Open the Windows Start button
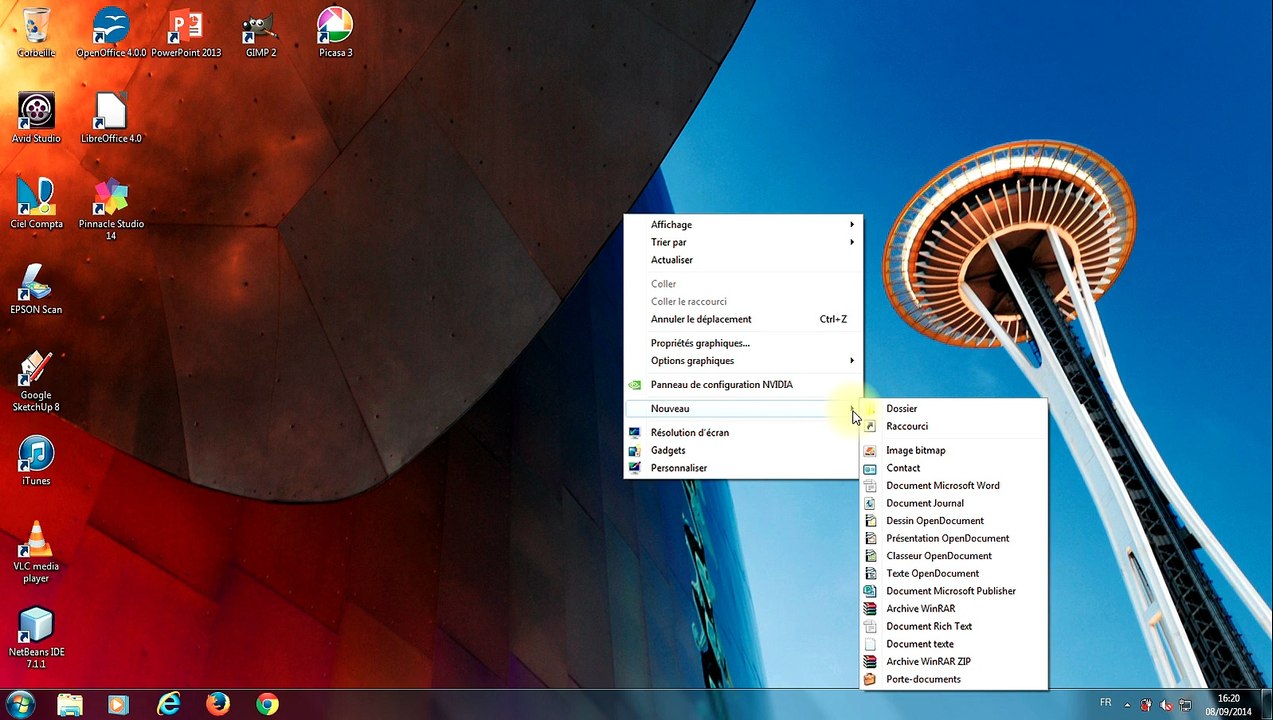1273x720 pixels. [x=20, y=704]
